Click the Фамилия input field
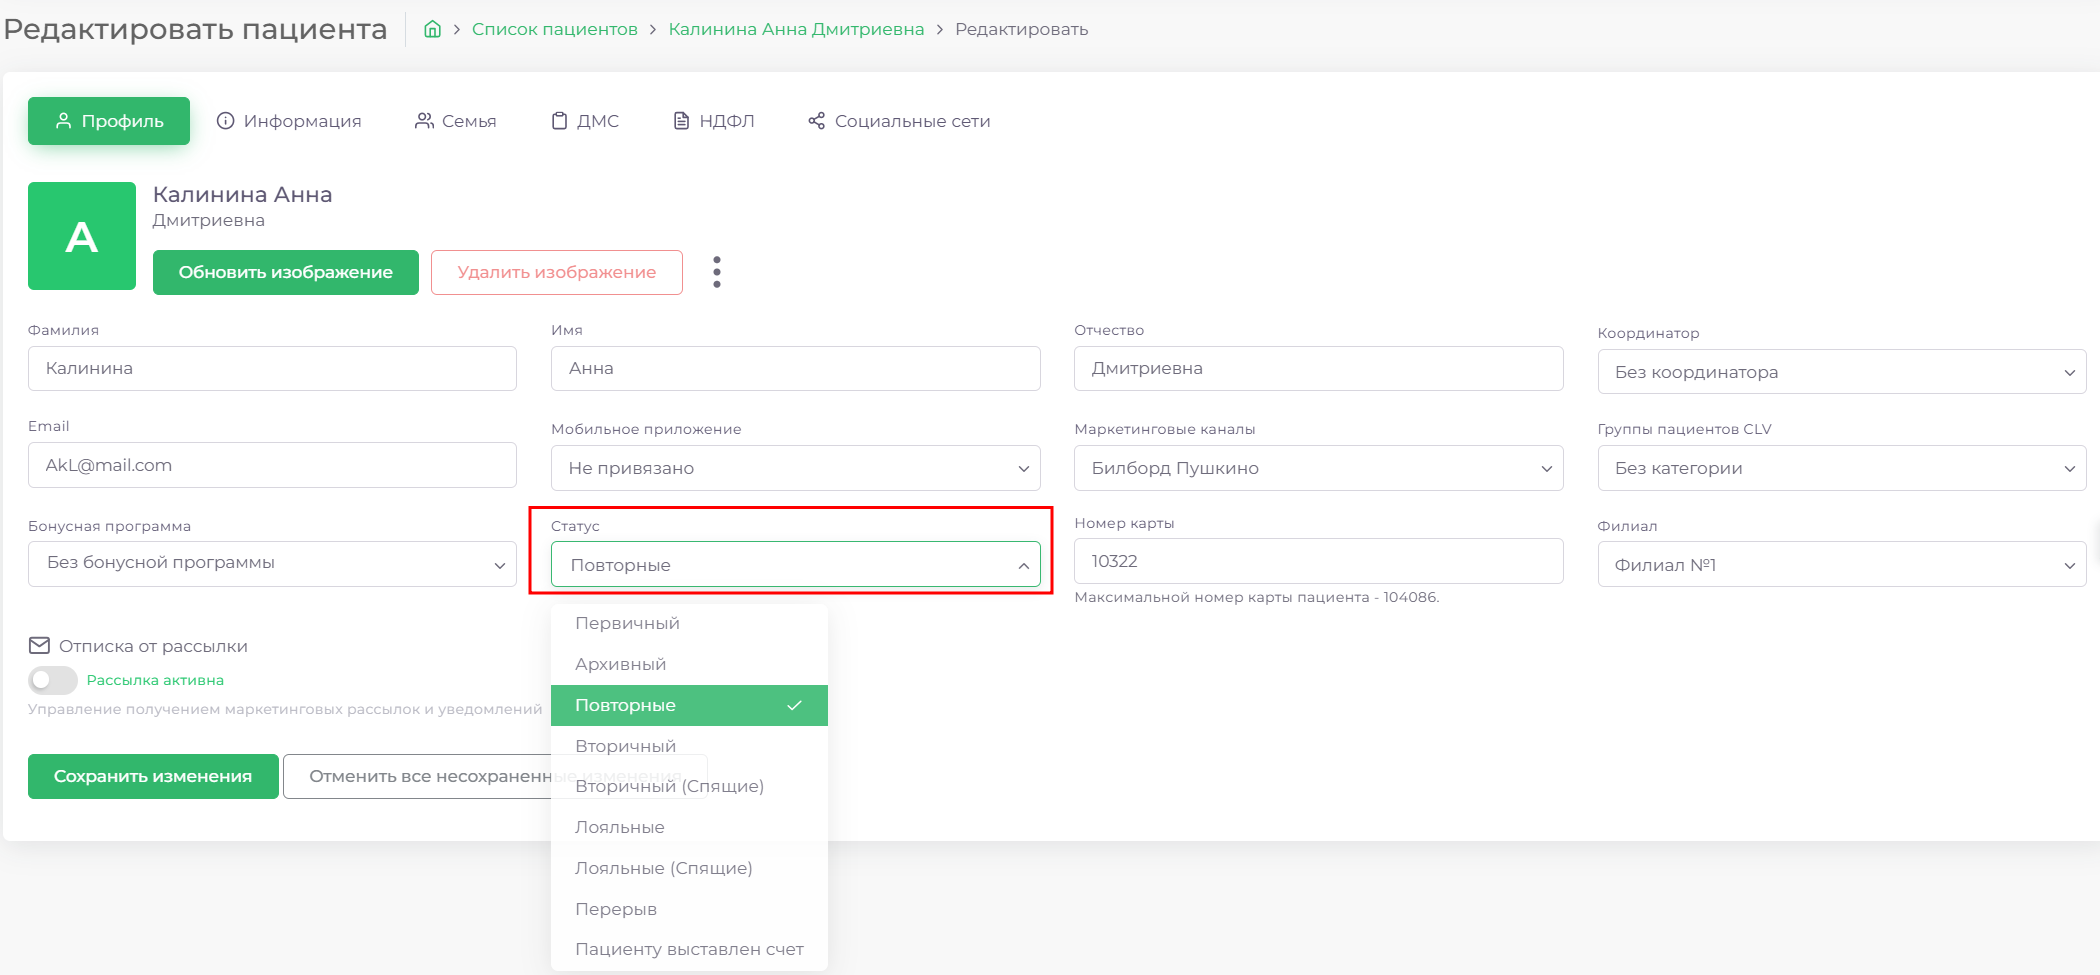Screen dimensions: 2100x975 272,368
